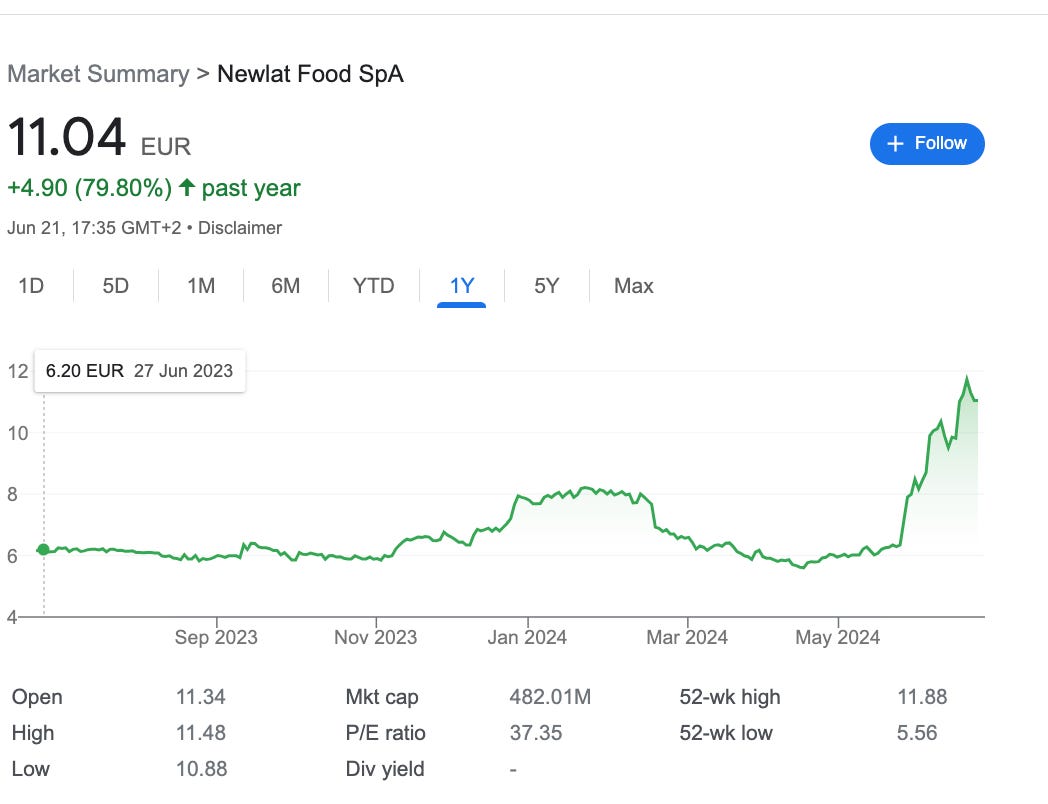The width and height of the screenshot is (1048, 804).
Task: Click the May 2024 axis label
Action: tap(837, 638)
